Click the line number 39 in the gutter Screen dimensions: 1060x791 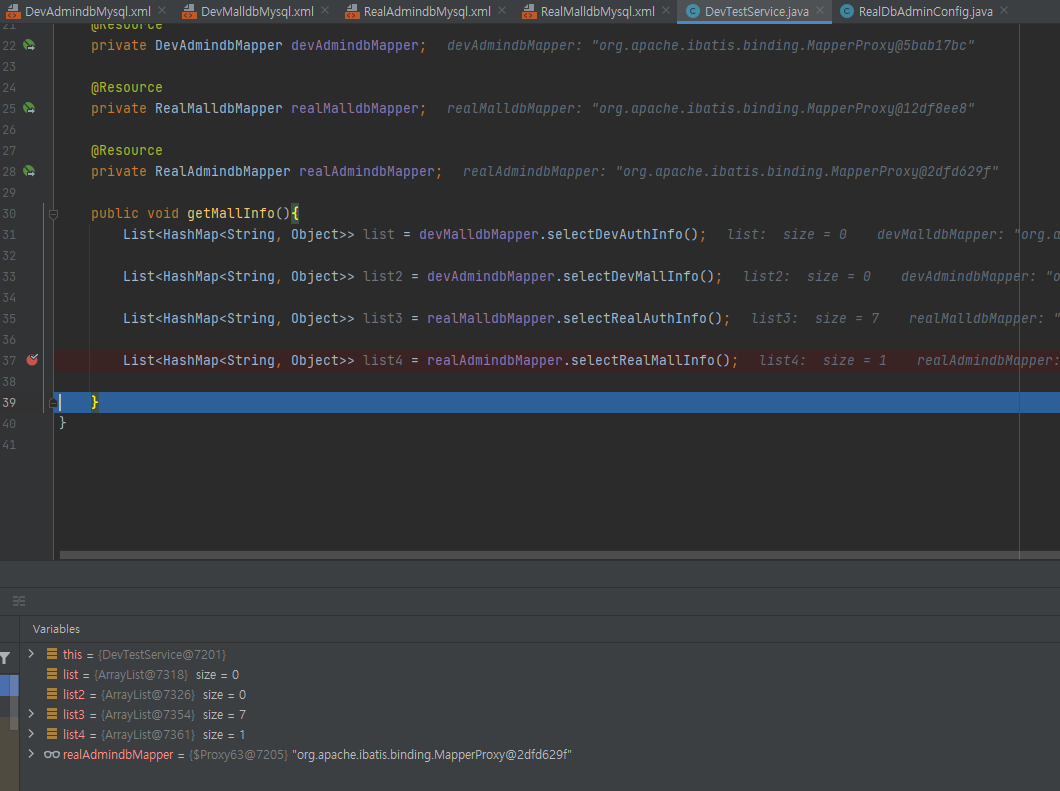[x=9, y=402]
